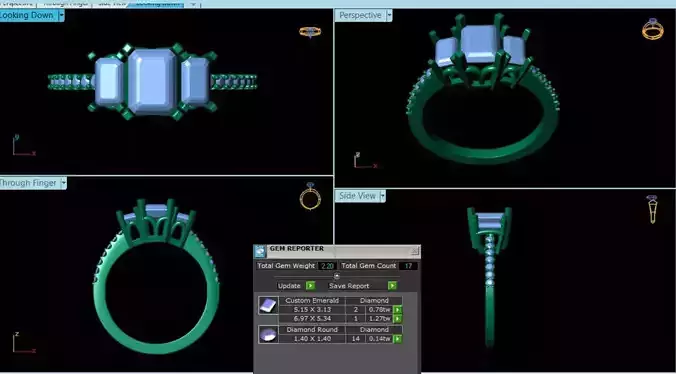Screen dimensions: 676x374
Task: Click the axis indicator in Perspective view
Action: tap(365, 160)
